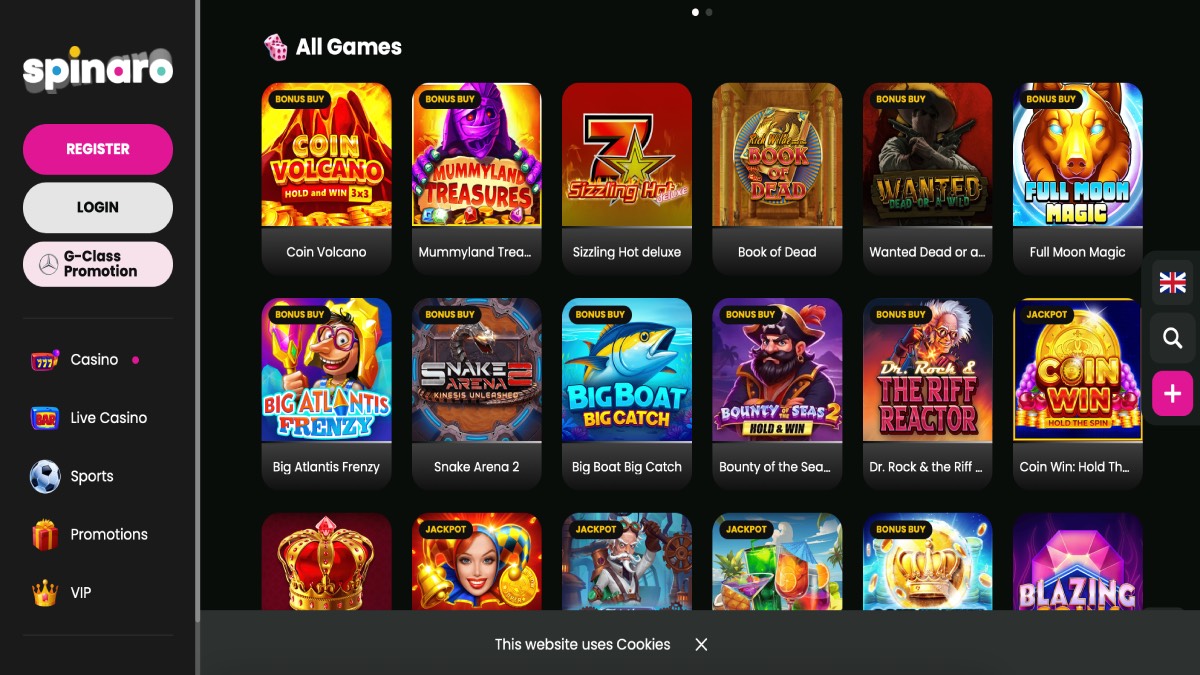The height and width of the screenshot is (675, 1200).
Task: Click the Register button
Action: coord(98,149)
